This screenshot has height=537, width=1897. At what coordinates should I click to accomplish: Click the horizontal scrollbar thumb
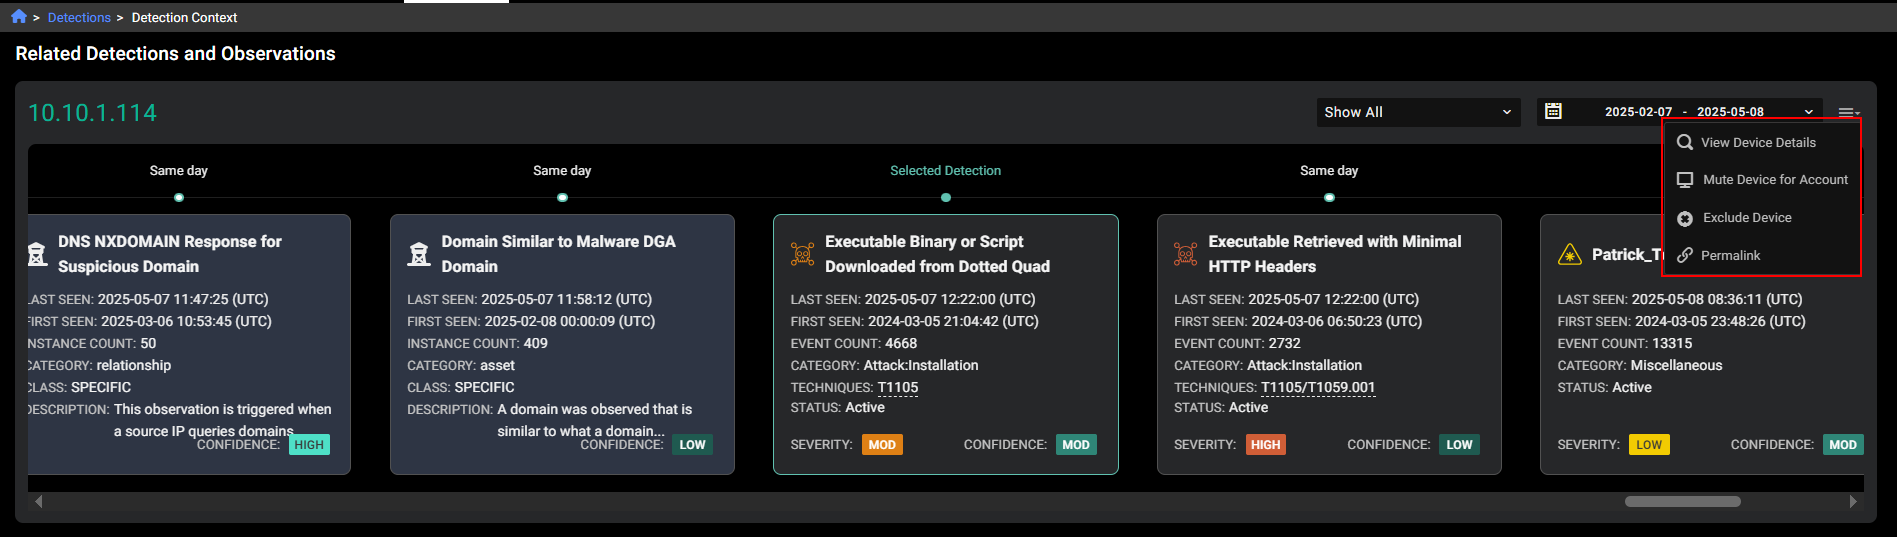1682,502
